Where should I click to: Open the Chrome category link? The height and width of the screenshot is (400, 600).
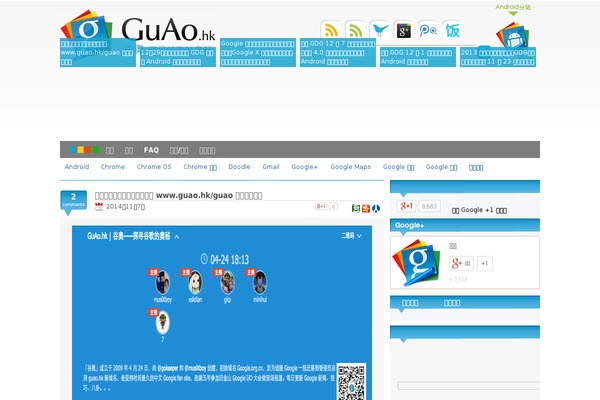tap(113, 167)
